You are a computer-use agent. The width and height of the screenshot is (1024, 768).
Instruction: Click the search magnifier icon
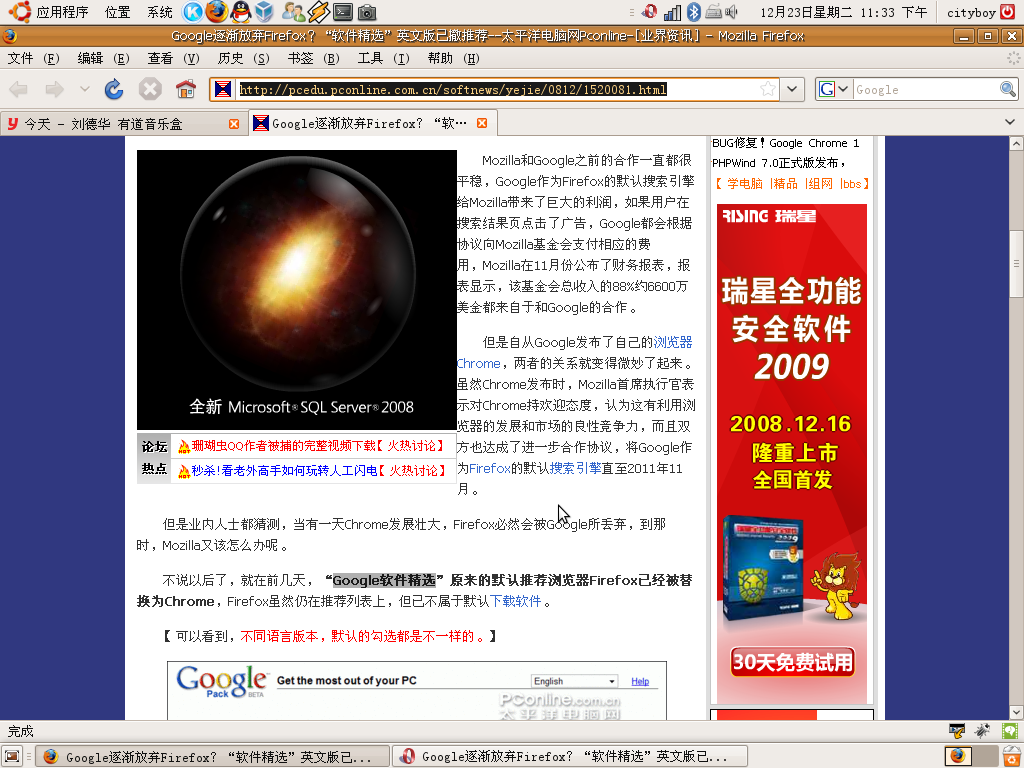pyautogui.click(x=1008, y=89)
